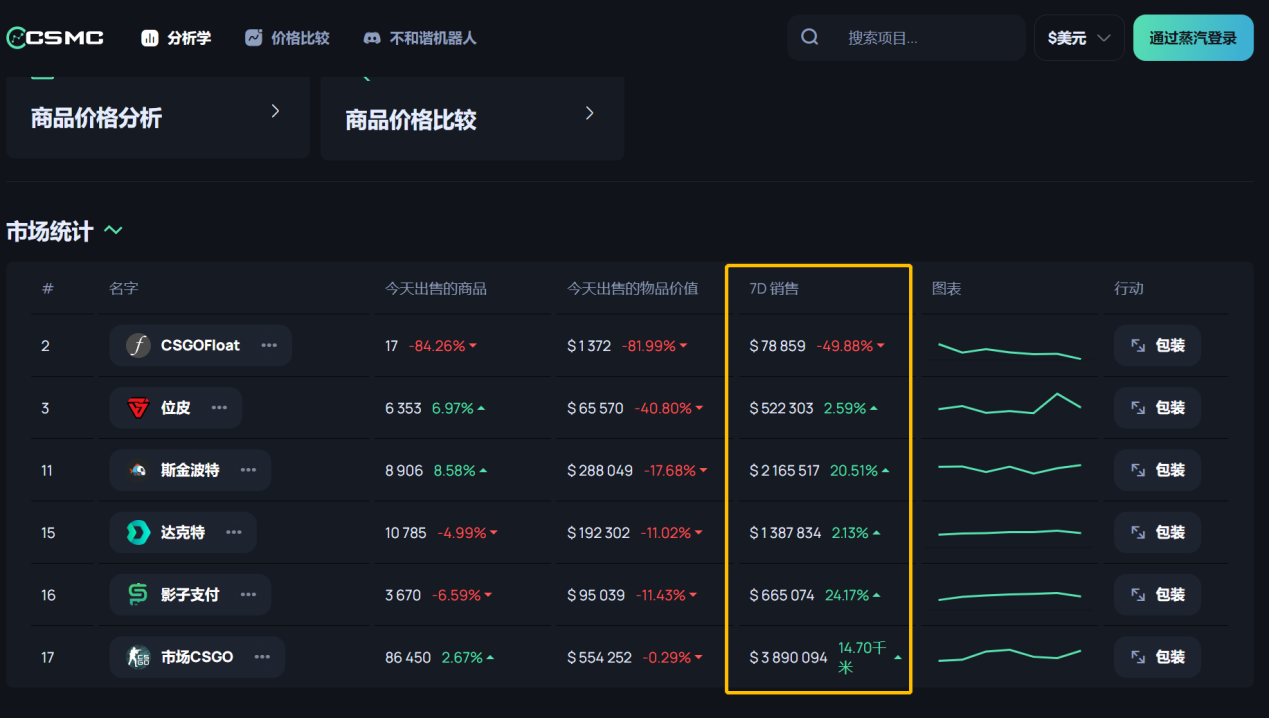Click the 包装 button in the 市场CSGO row
Screen dimensions: 1269x718
(x=1158, y=657)
